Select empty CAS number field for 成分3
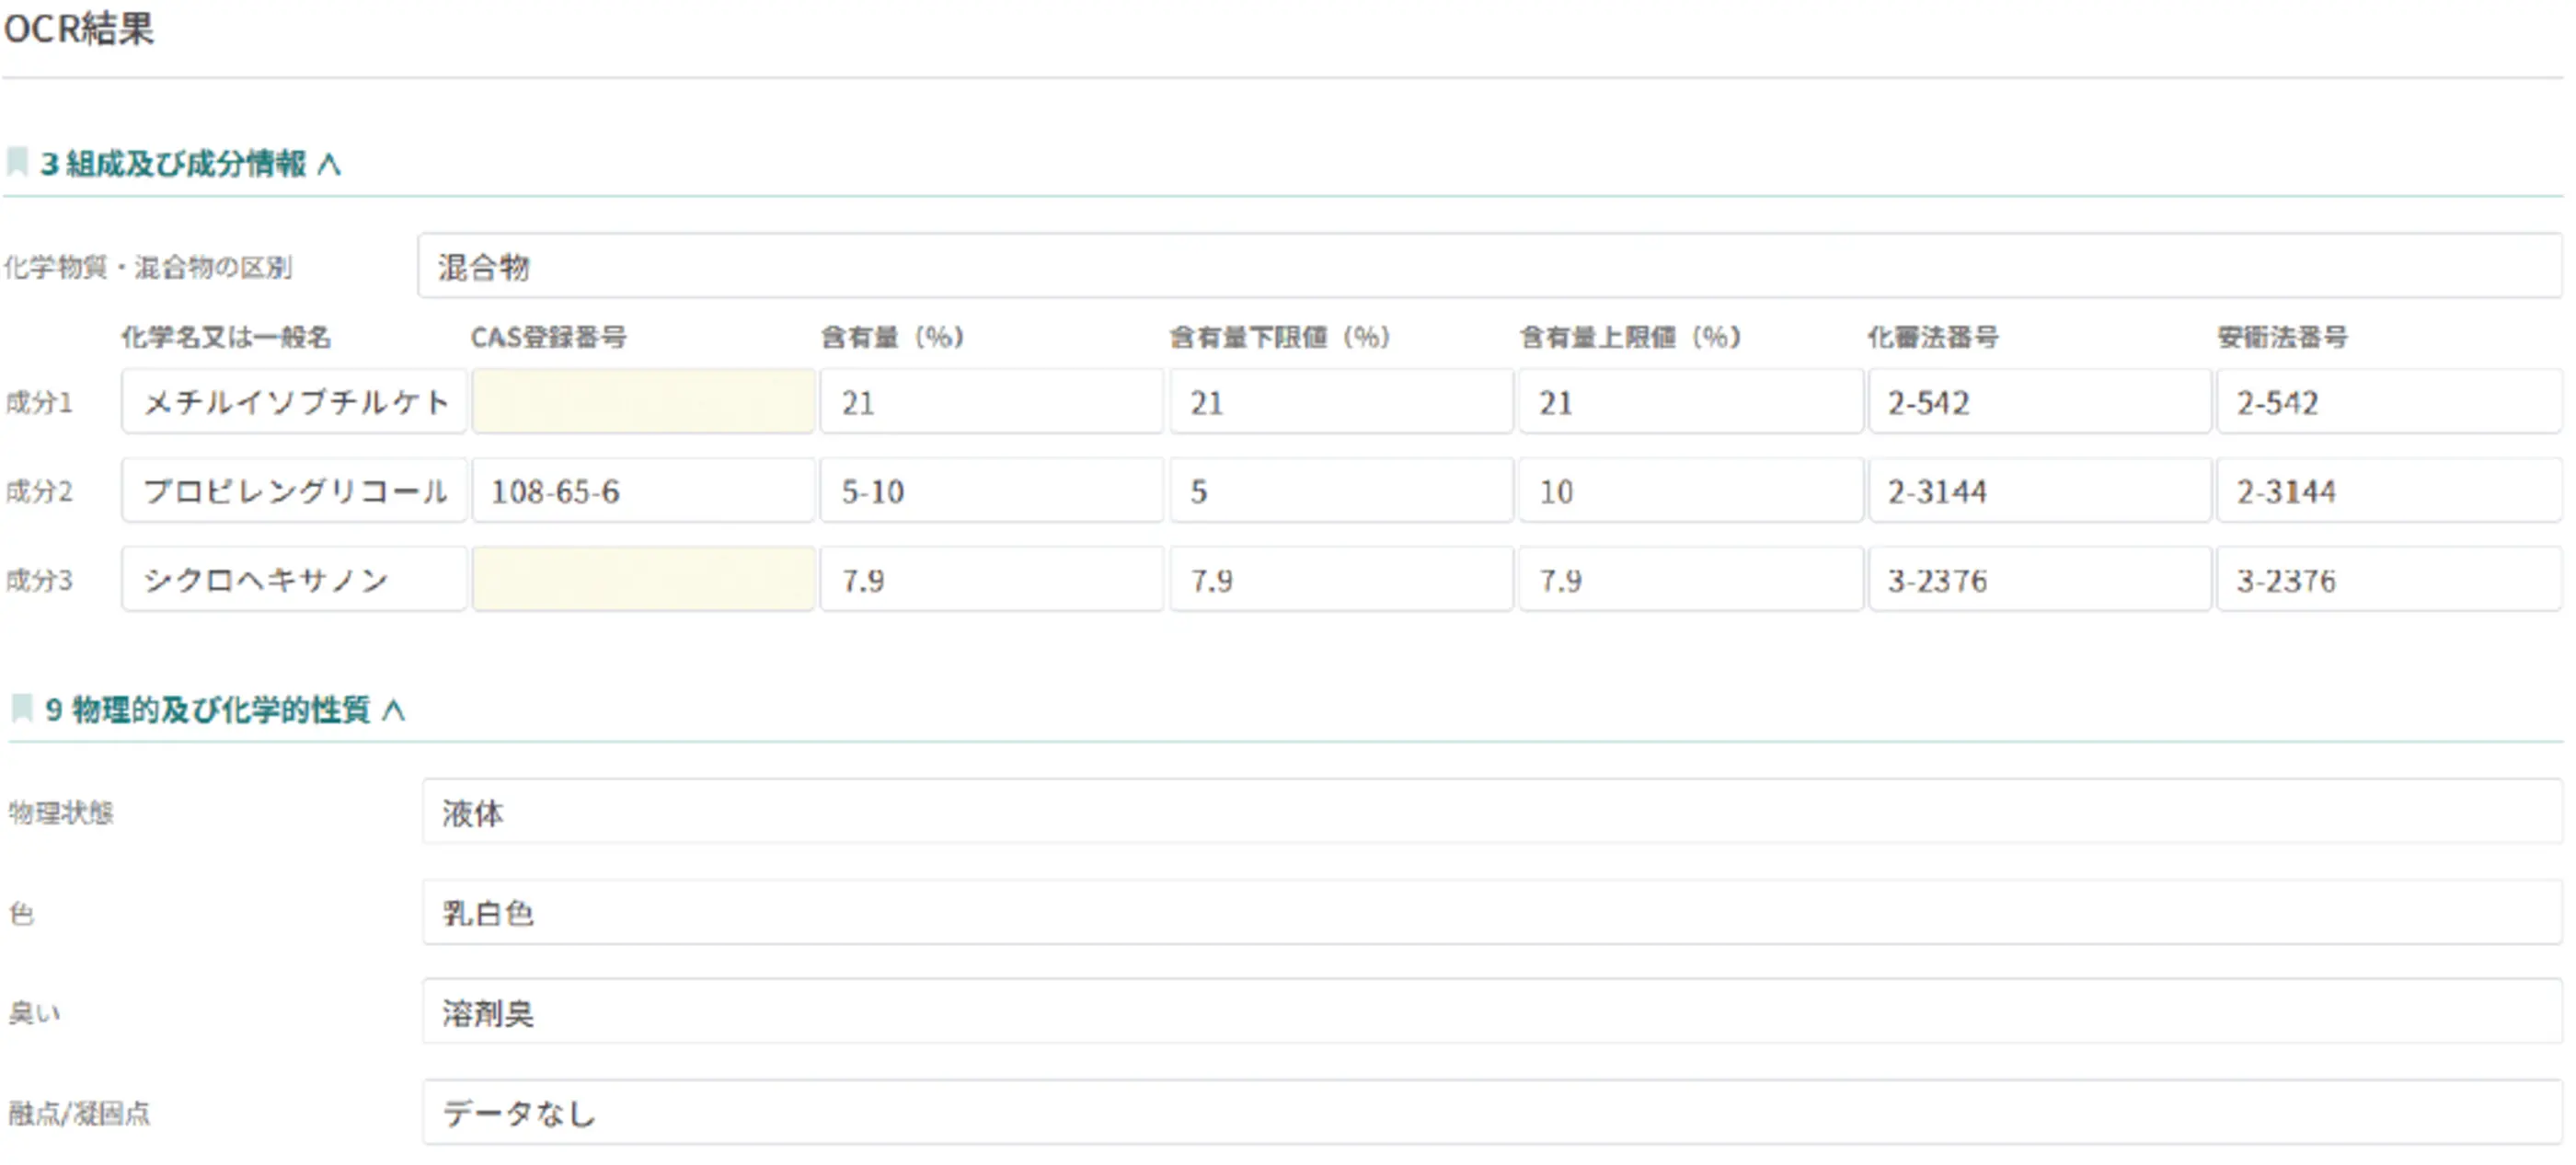2576x1165 pixels. tap(643, 580)
